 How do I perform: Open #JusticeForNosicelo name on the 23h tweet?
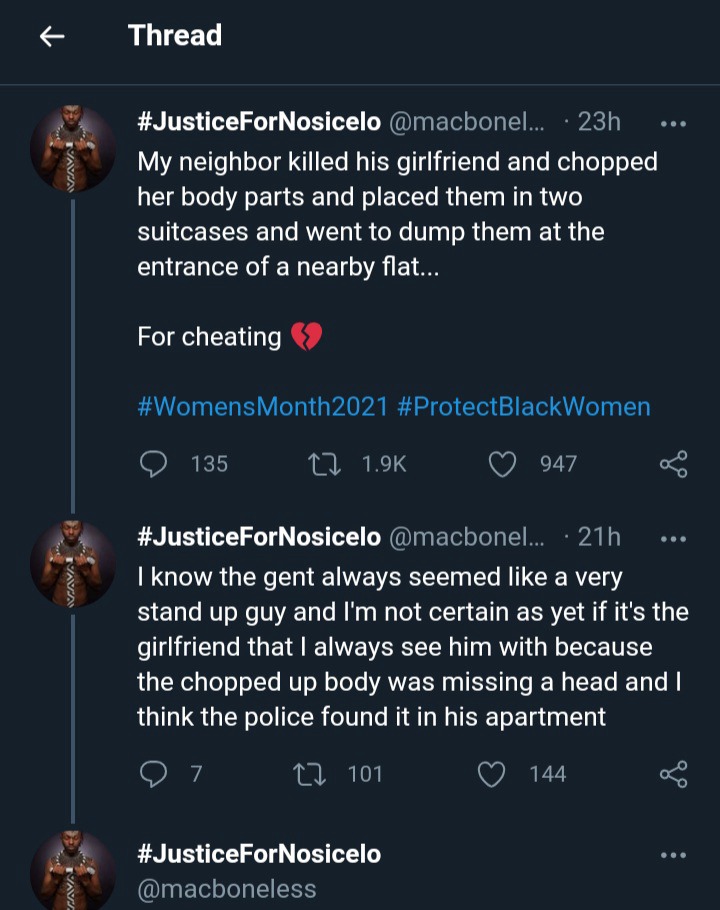point(259,122)
